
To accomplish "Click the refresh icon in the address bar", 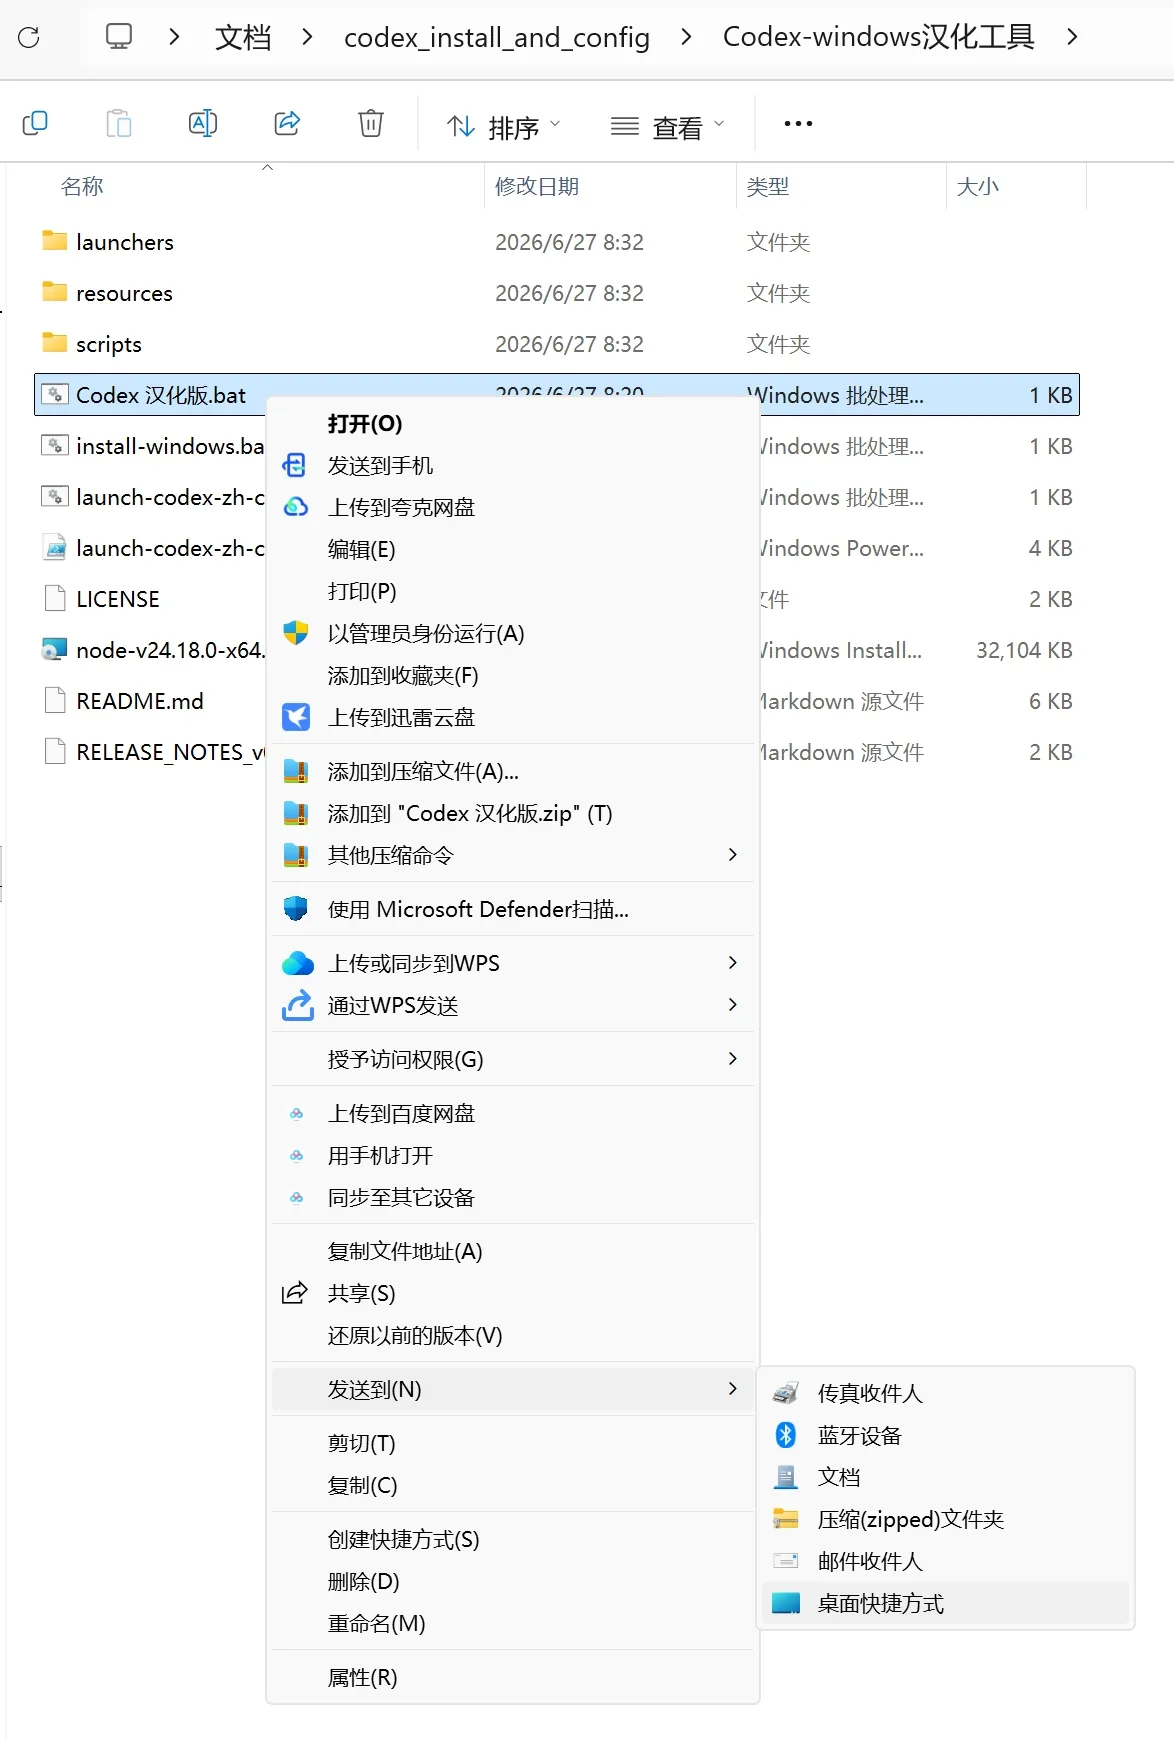I will click(29, 37).
